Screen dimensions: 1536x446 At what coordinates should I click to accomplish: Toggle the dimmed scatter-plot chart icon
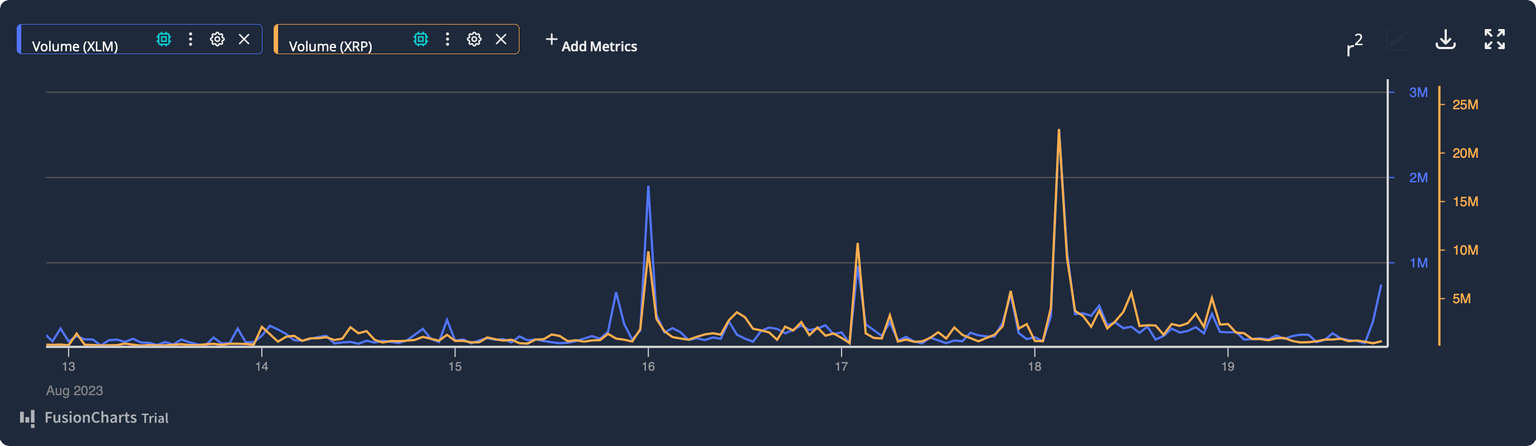[x=1397, y=40]
